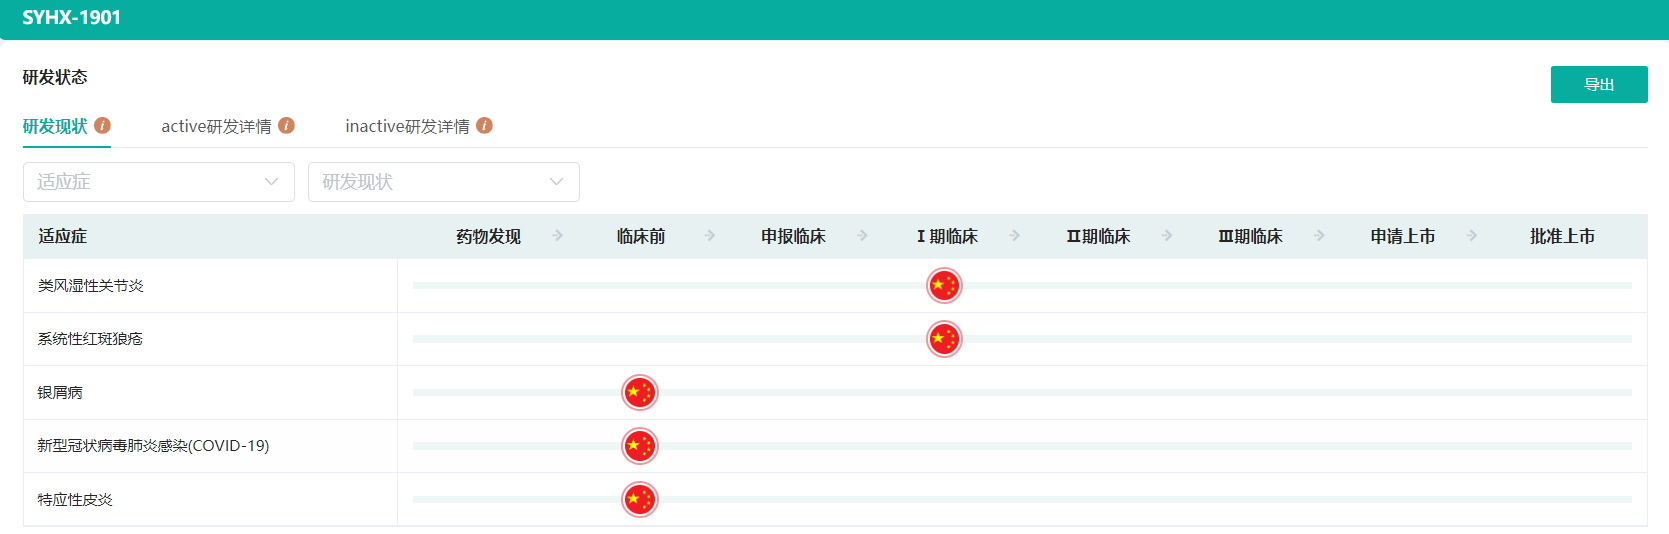Click the 类风湿性关节炎 indication text
This screenshot has width=1669, height=534.
point(91,286)
